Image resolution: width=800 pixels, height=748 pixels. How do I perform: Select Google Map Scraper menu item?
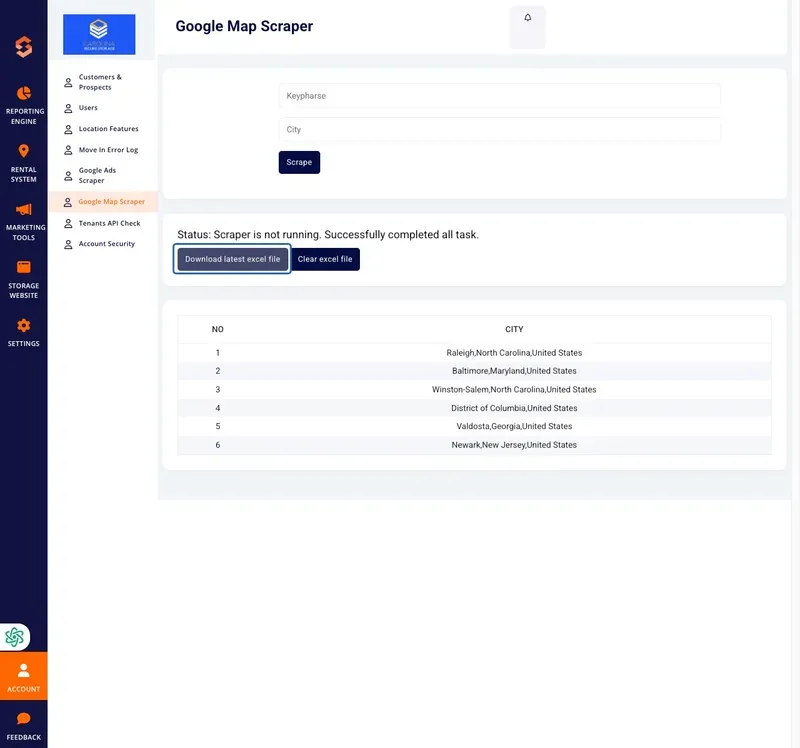[x=103, y=202]
